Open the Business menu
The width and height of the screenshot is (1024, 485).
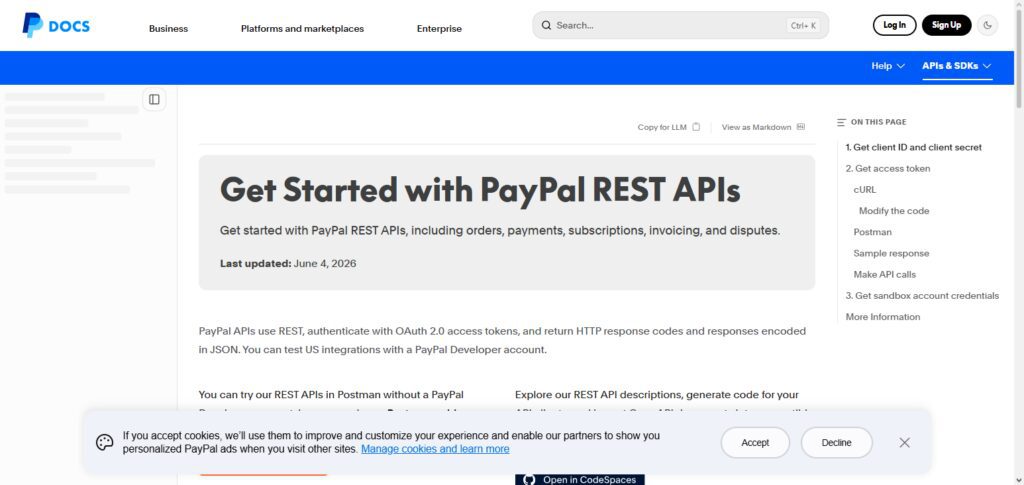point(168,29)
